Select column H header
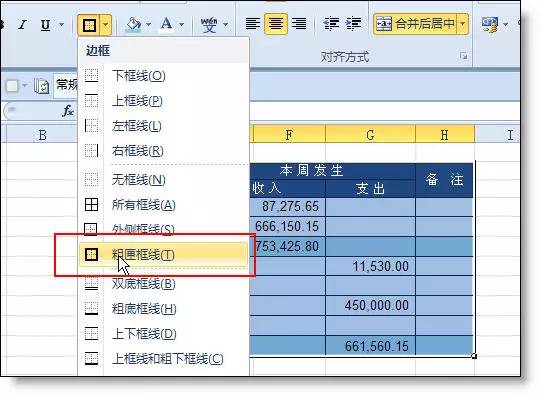The height and width of the screenshot is (398, 542). 445,135
